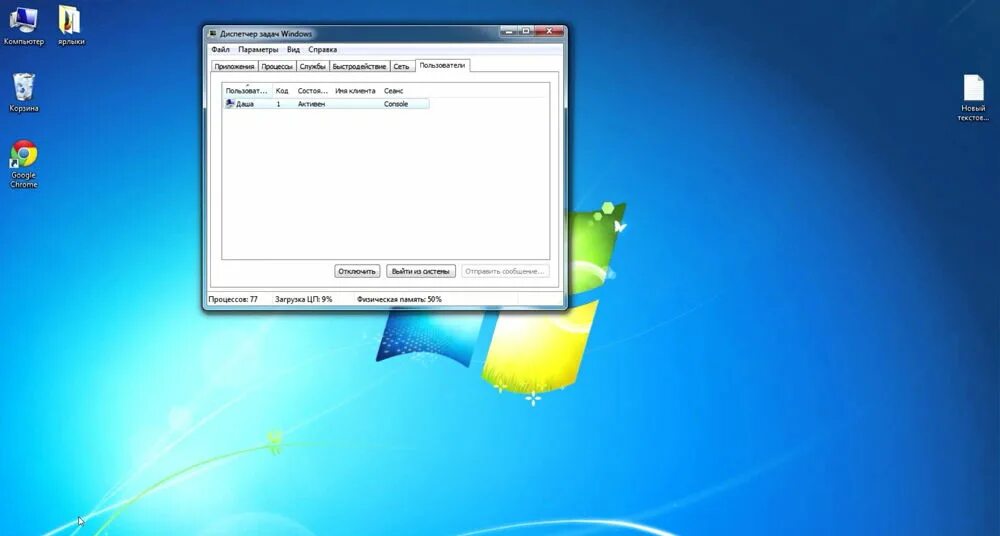Image resolution: width=1000 pixels, height=536 pixels.
Task: Select the Корзина recycle bin icon
Action: [x=24, y=93]
